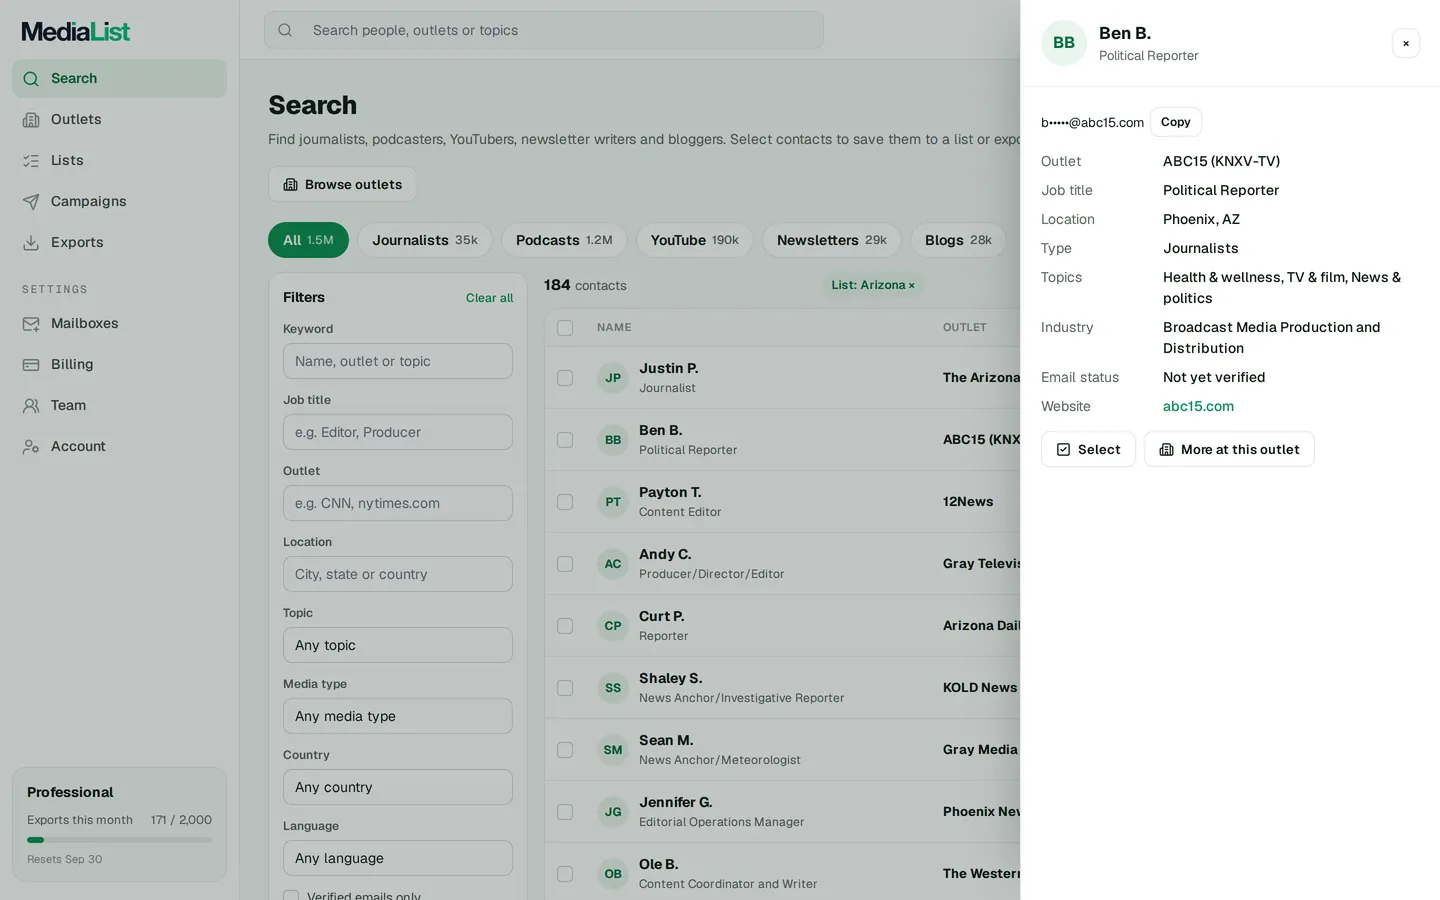
Task: Close the Ben B. details panel
Action: click(1406, 43)
